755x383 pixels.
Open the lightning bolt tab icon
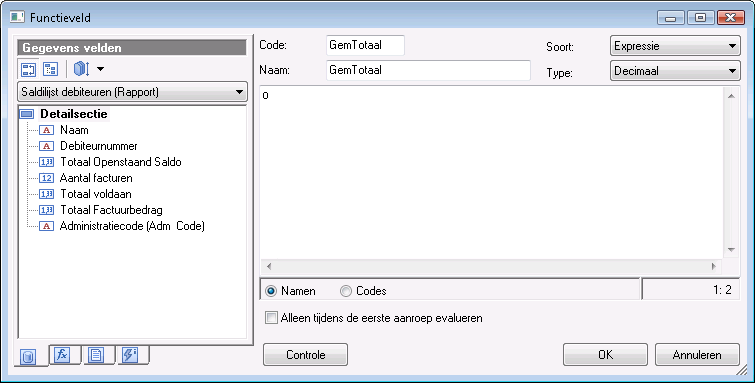(130, 356)
